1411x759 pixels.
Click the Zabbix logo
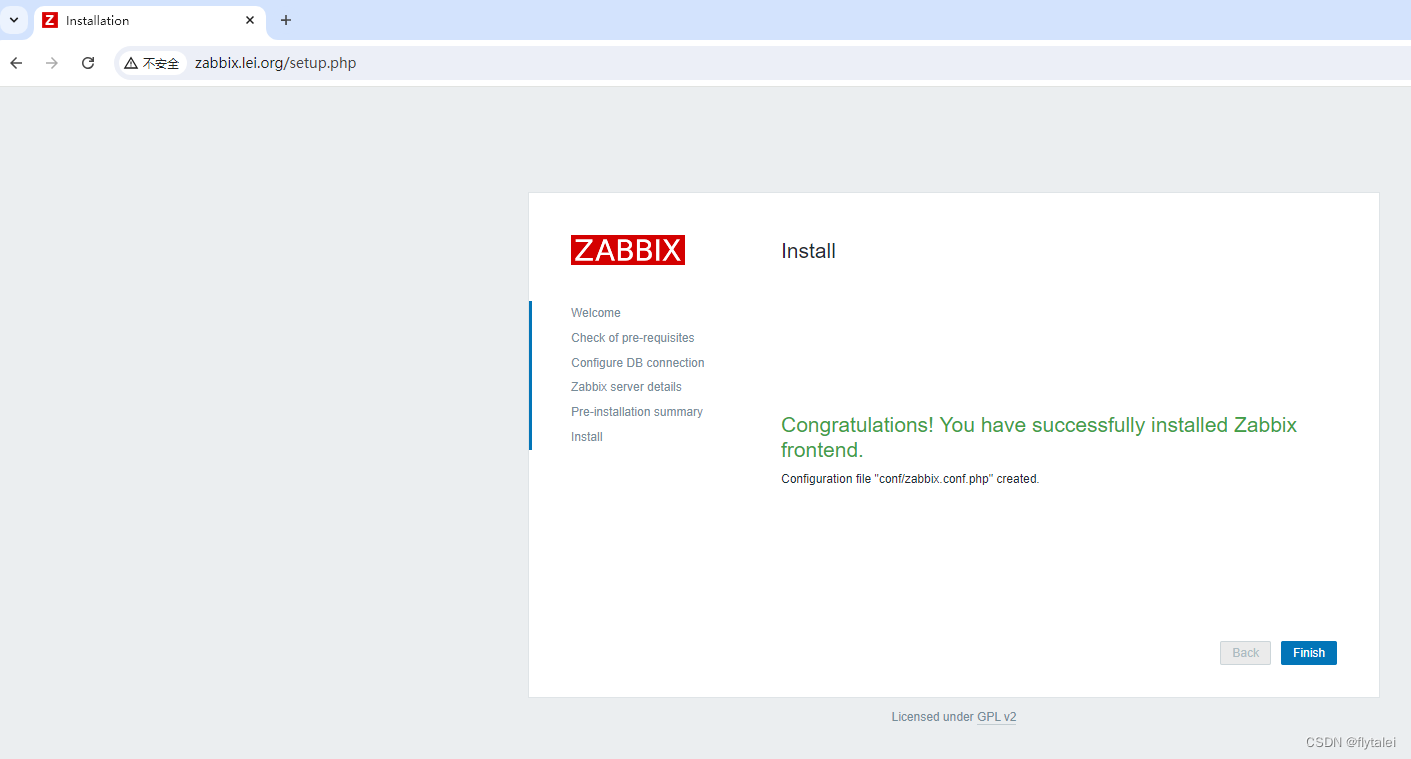628,250
